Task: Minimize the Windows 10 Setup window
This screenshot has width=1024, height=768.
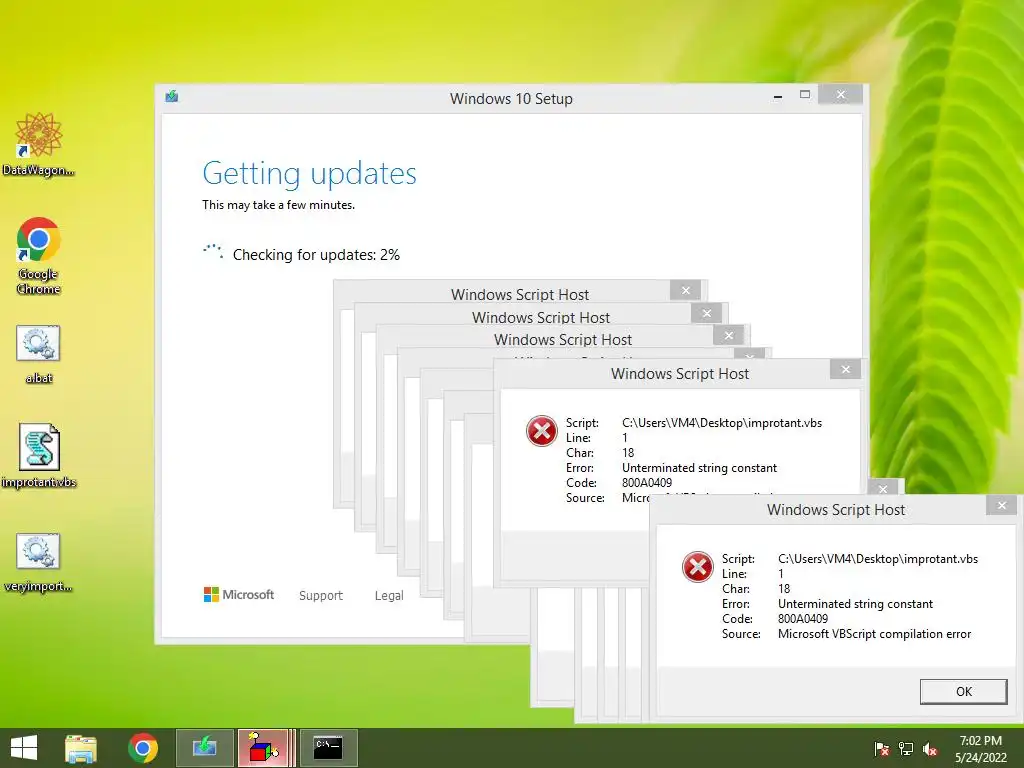Action: click(x=778, y=96)
